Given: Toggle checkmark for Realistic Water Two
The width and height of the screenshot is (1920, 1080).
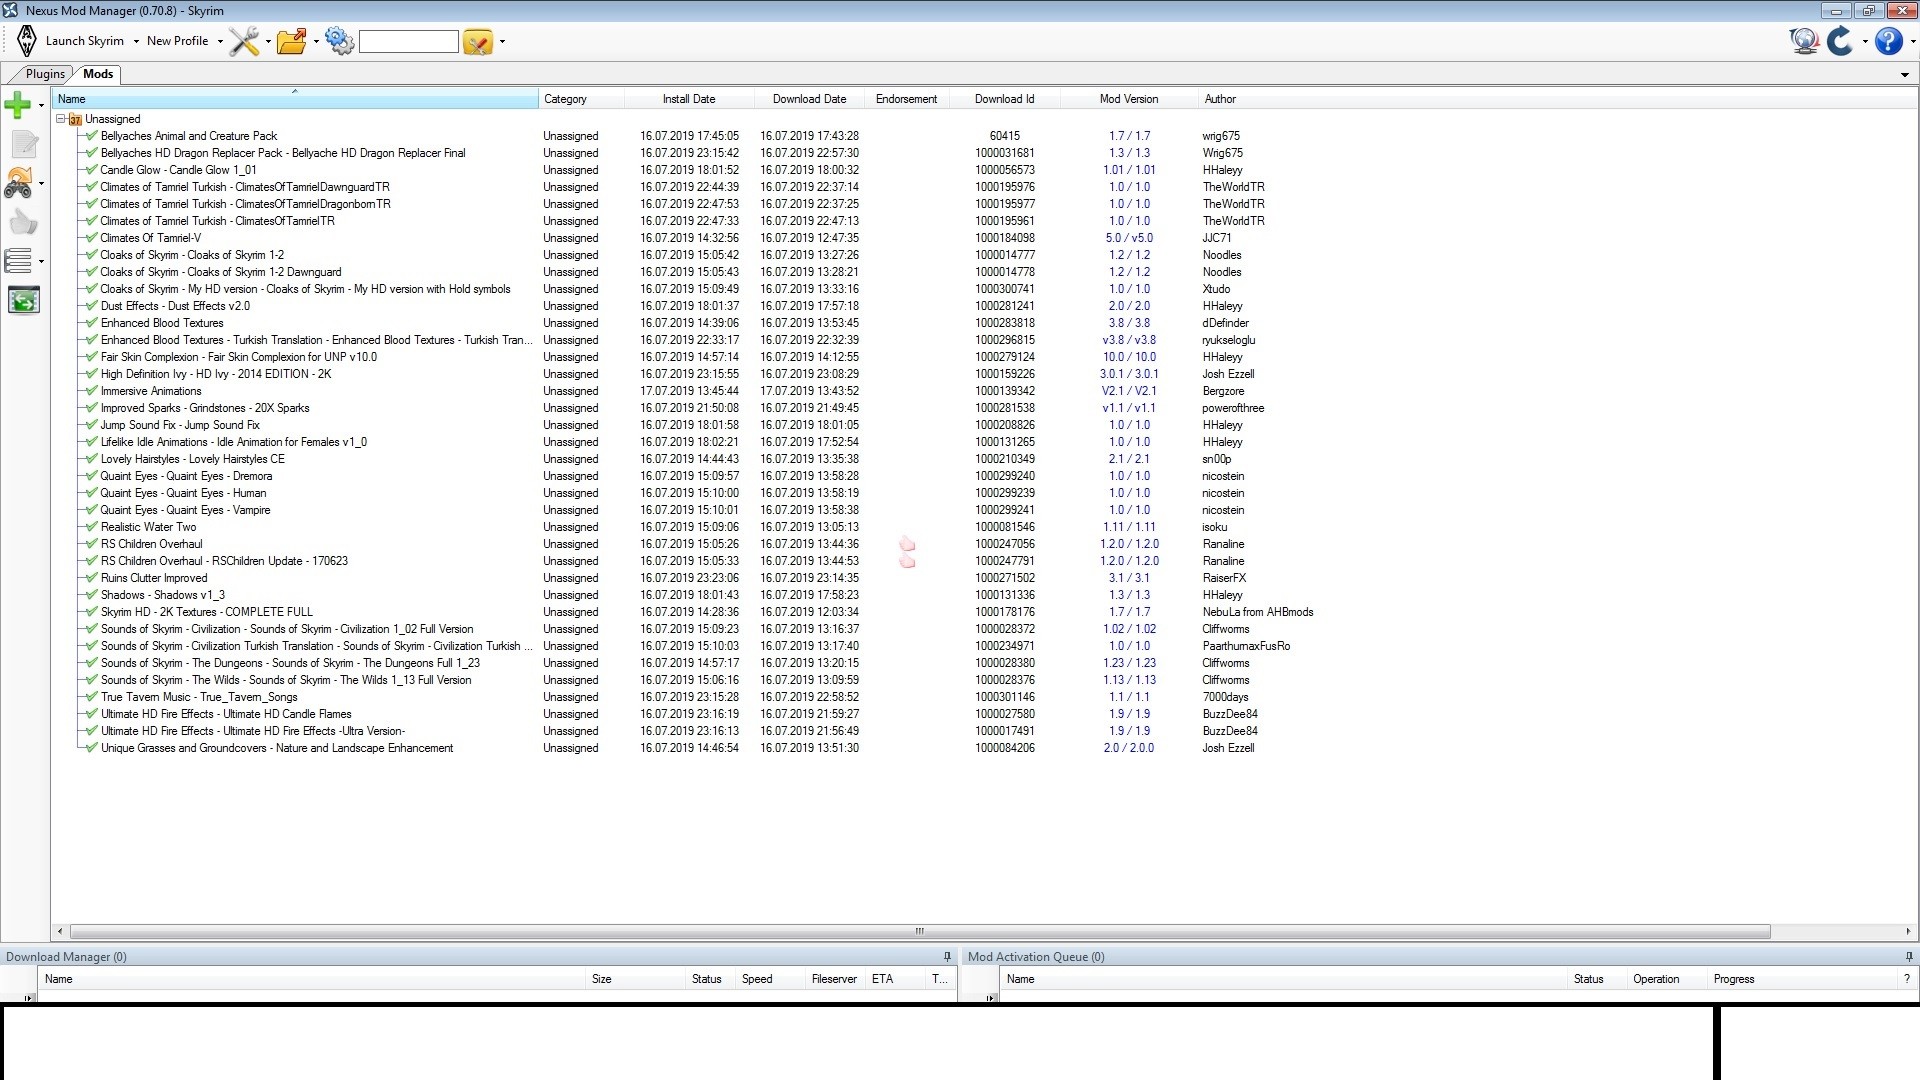Looking at the screenshot, I should pyautogui.click(x=91, y=527).
